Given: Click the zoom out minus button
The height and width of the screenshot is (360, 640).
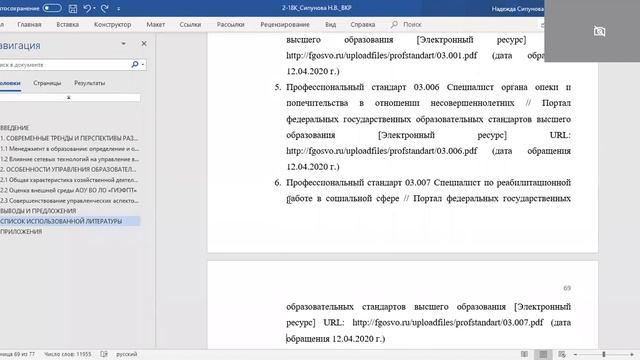Looking at the screenshot, I should (575, 354).
